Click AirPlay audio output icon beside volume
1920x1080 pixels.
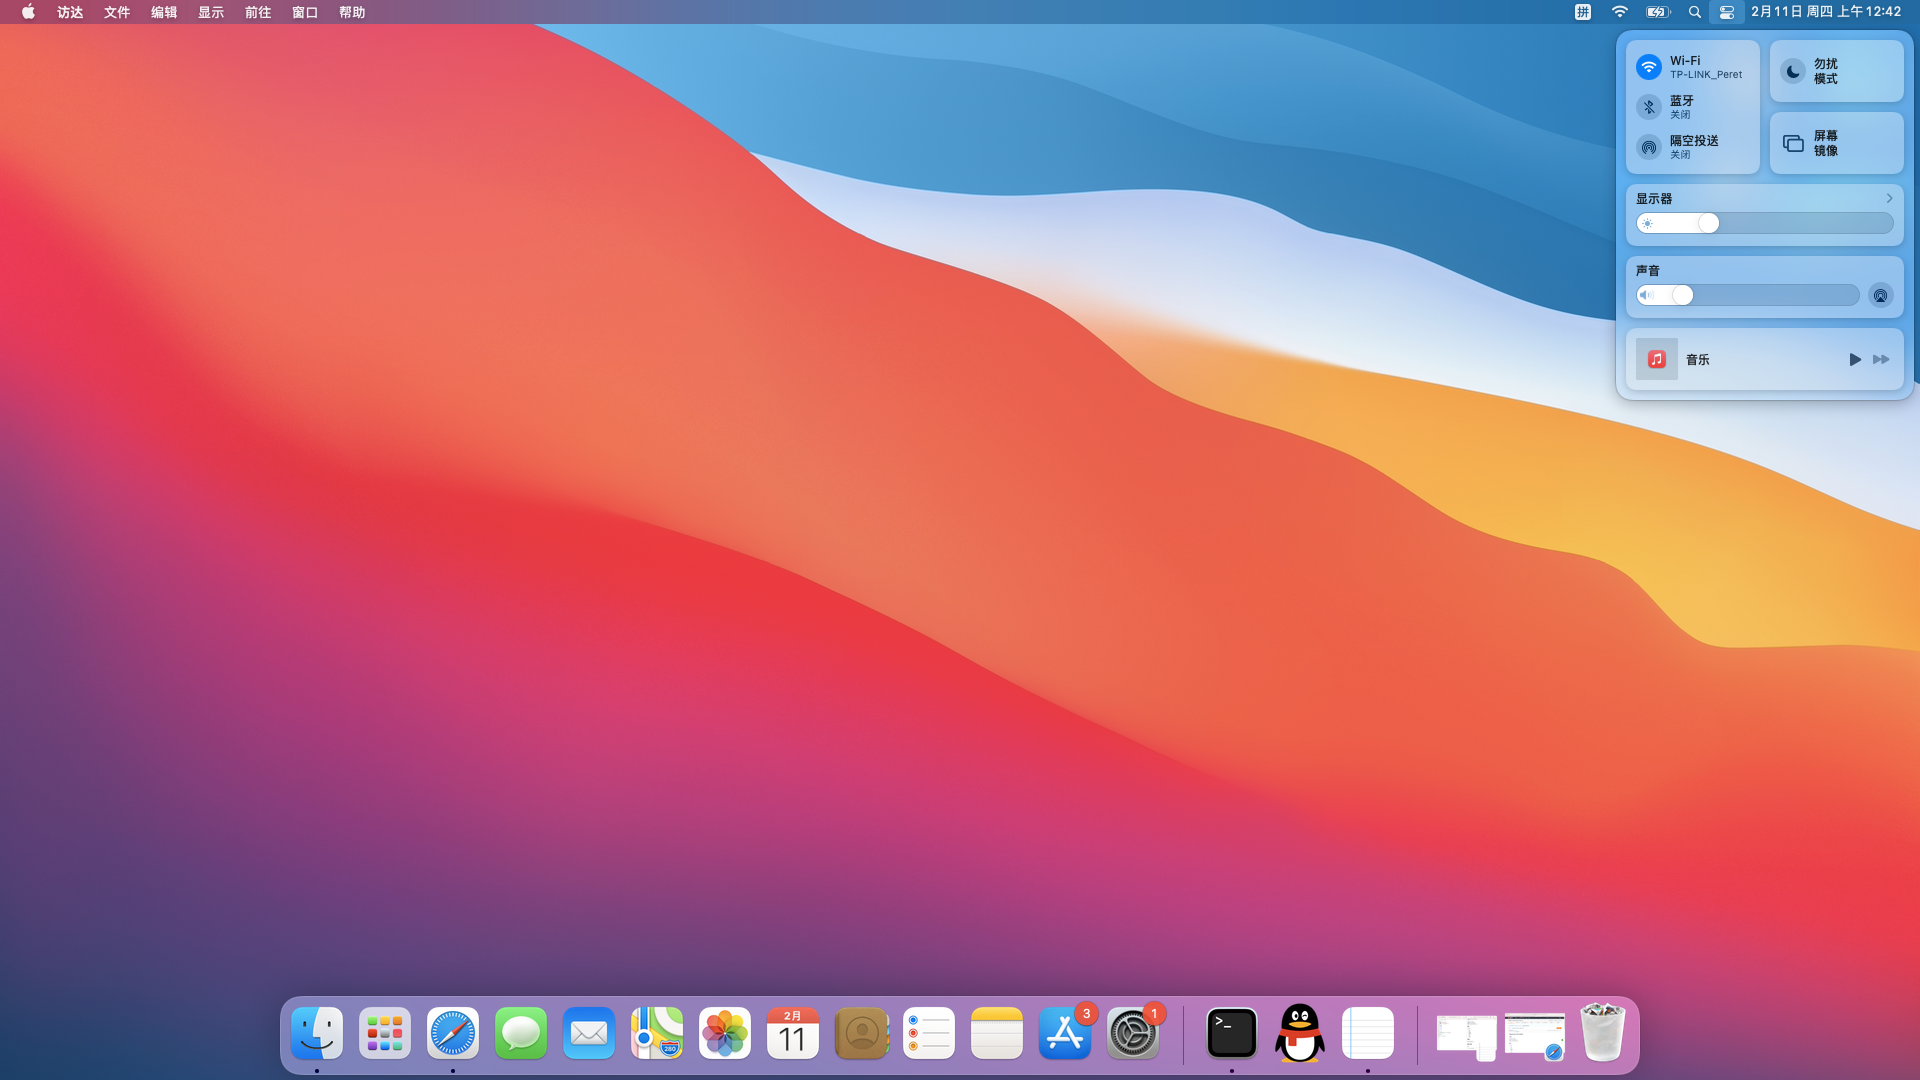click(1880, 295)
